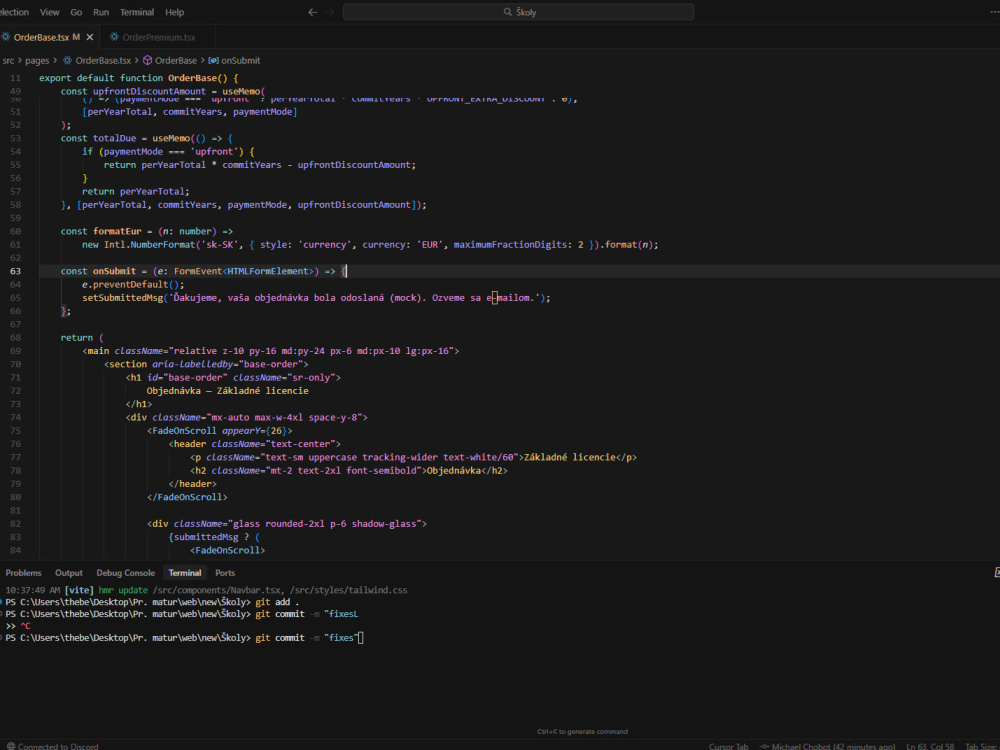Click the forward navigation arrow icon
The image size is (1000, 750).
(x=329, y=12)
